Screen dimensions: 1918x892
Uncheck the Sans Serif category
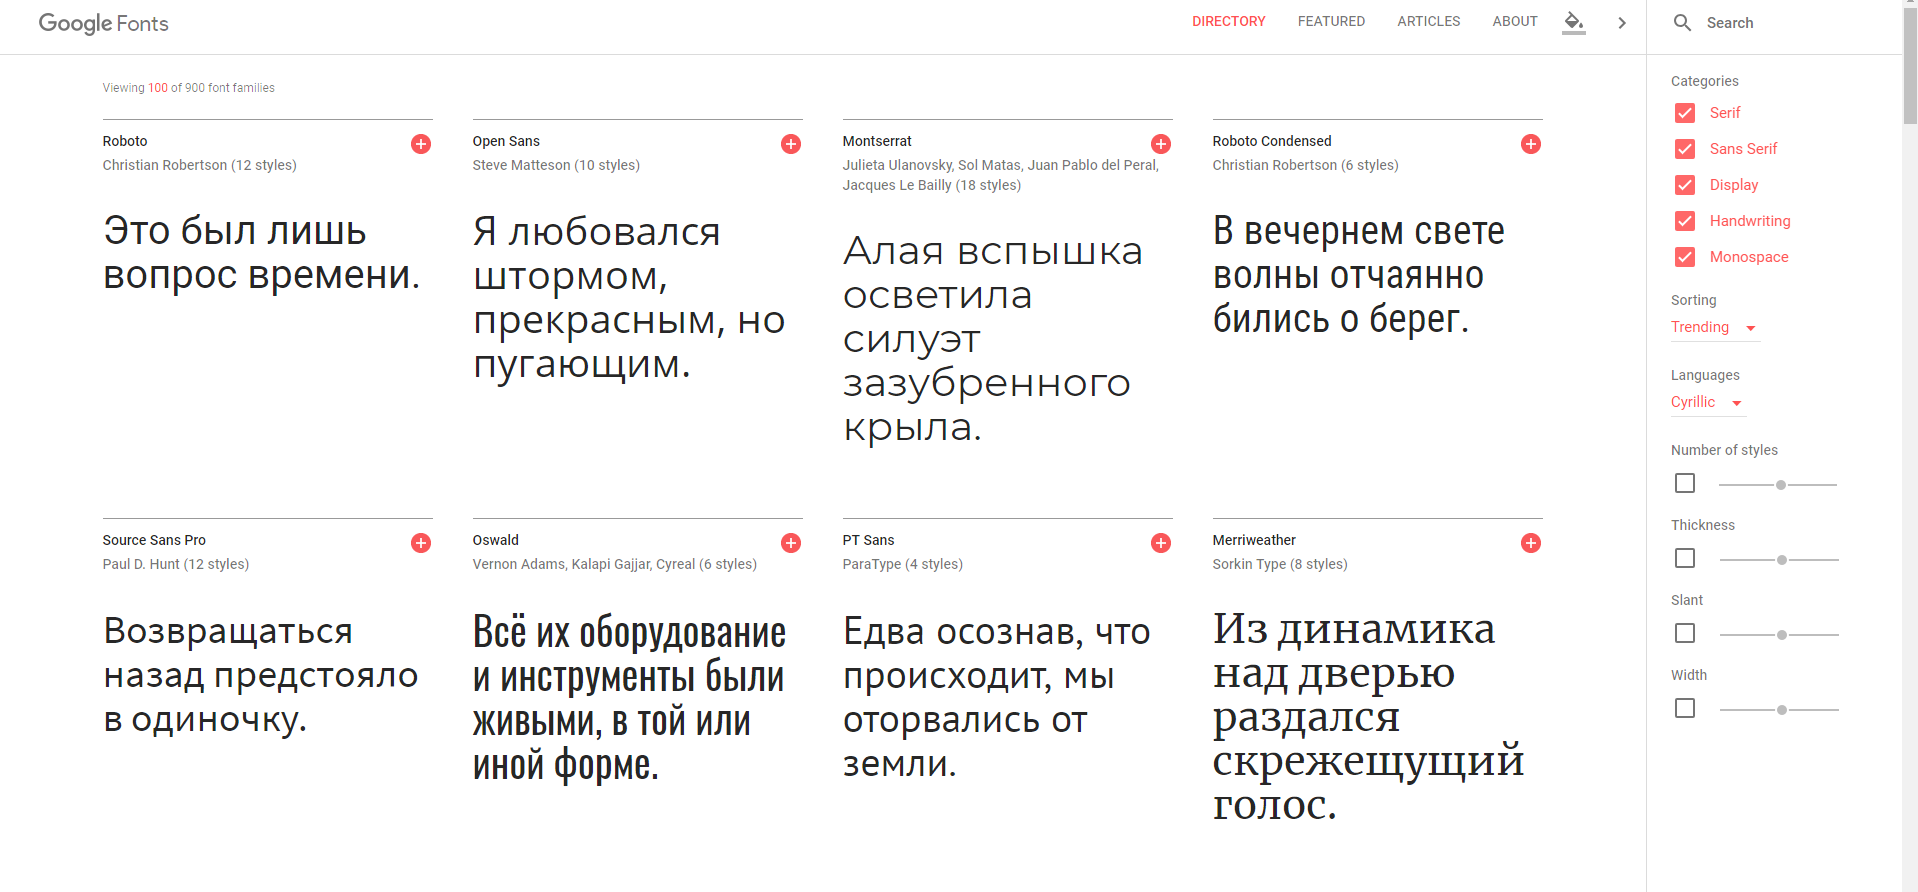(x=1685, y=149)
